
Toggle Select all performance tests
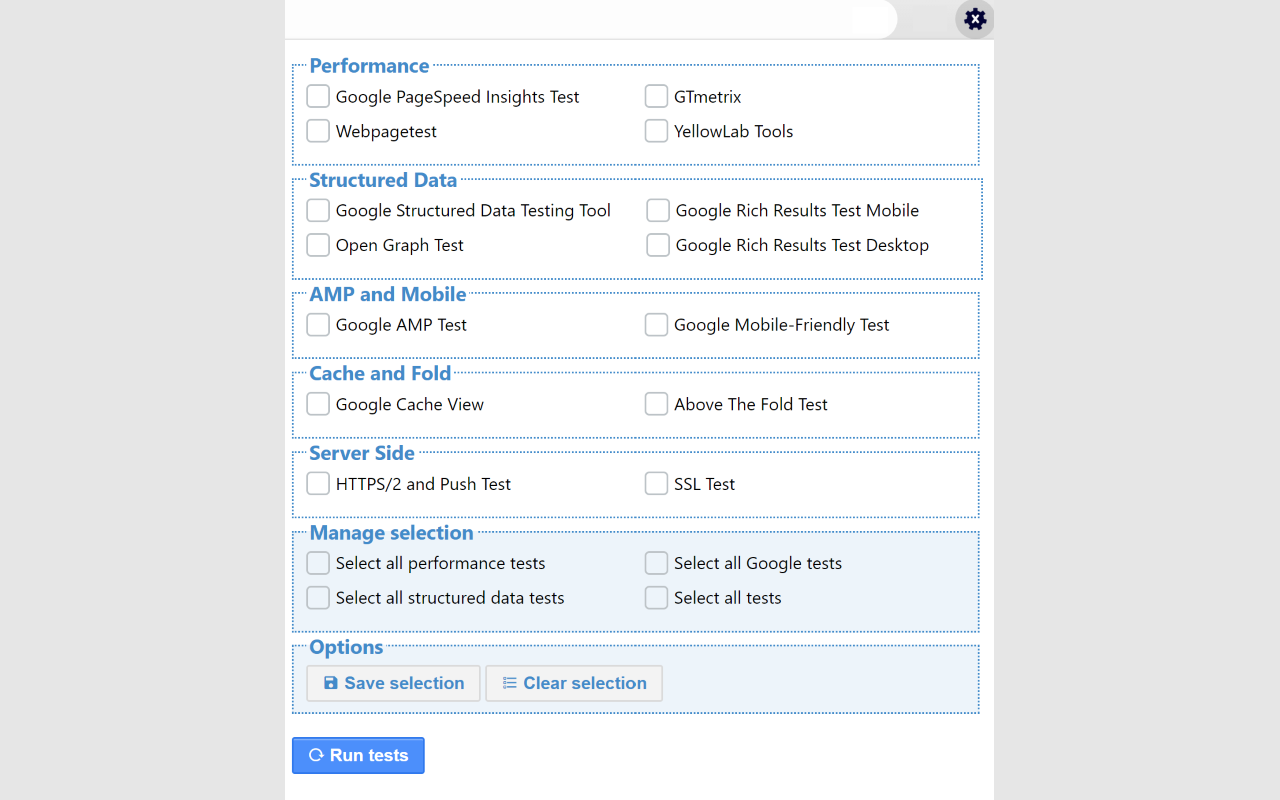click(x=318, y=563)
